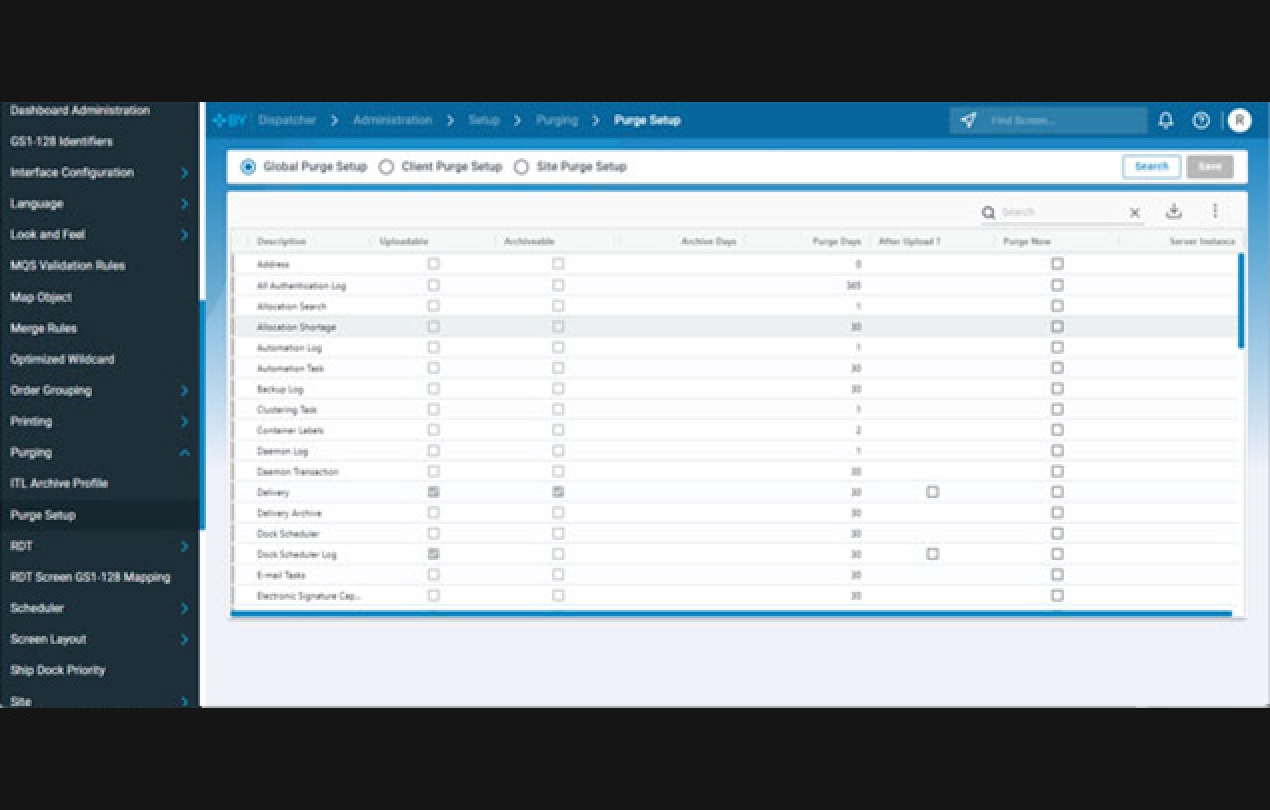
Task: Click the Find Screen send arrow icon
Action: pyautogui.click(x=967, y=120)
